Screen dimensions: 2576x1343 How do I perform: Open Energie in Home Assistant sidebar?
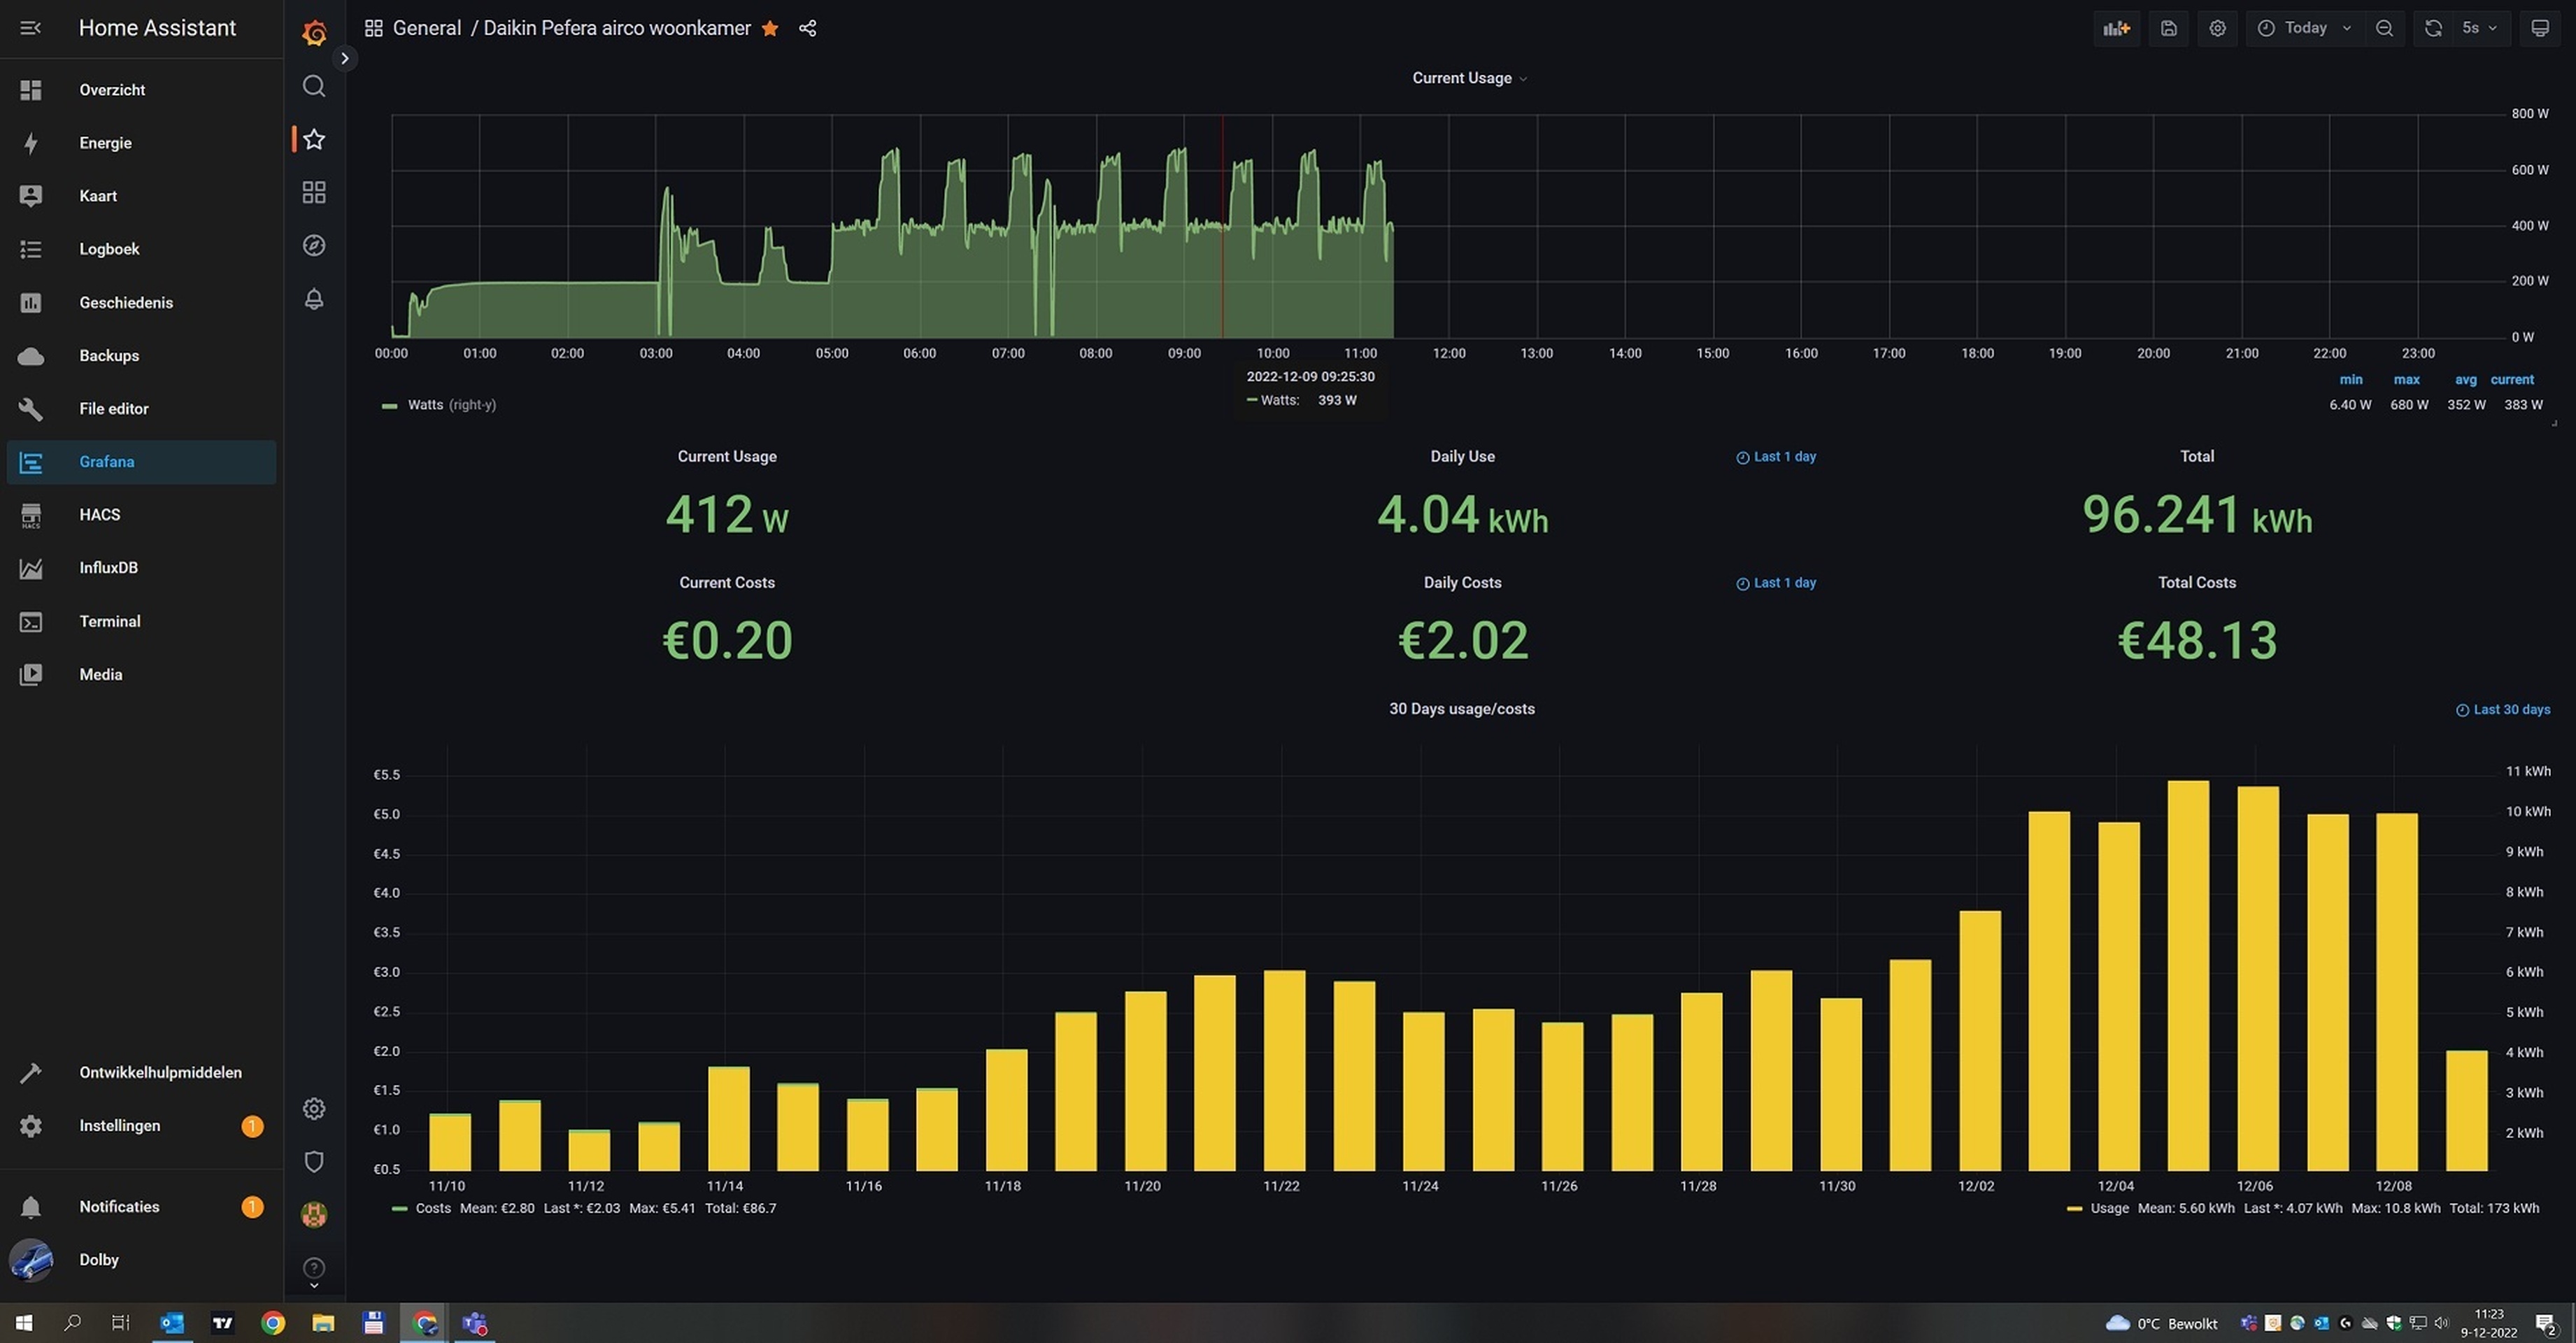(105, 142)
